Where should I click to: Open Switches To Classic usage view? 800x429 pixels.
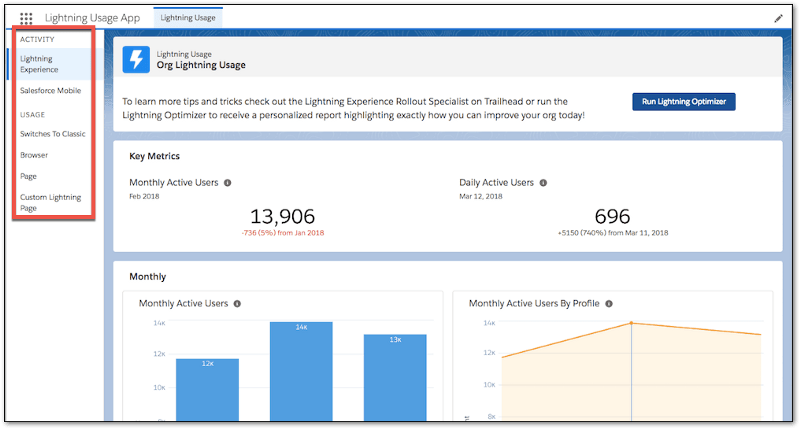tap(53, 134)
